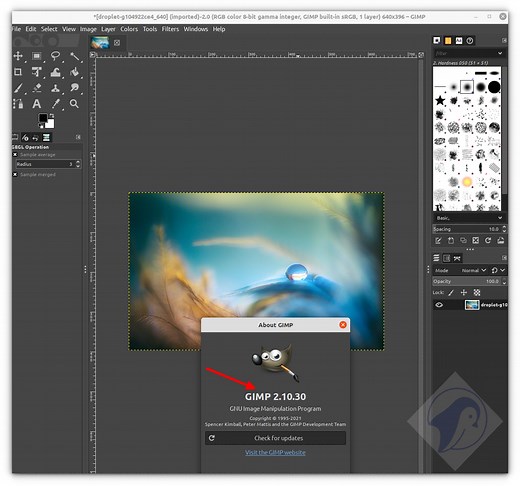
Task: Toggle the Sample merged checkbox
Action: pyautogui.click(x=15, y=174)
